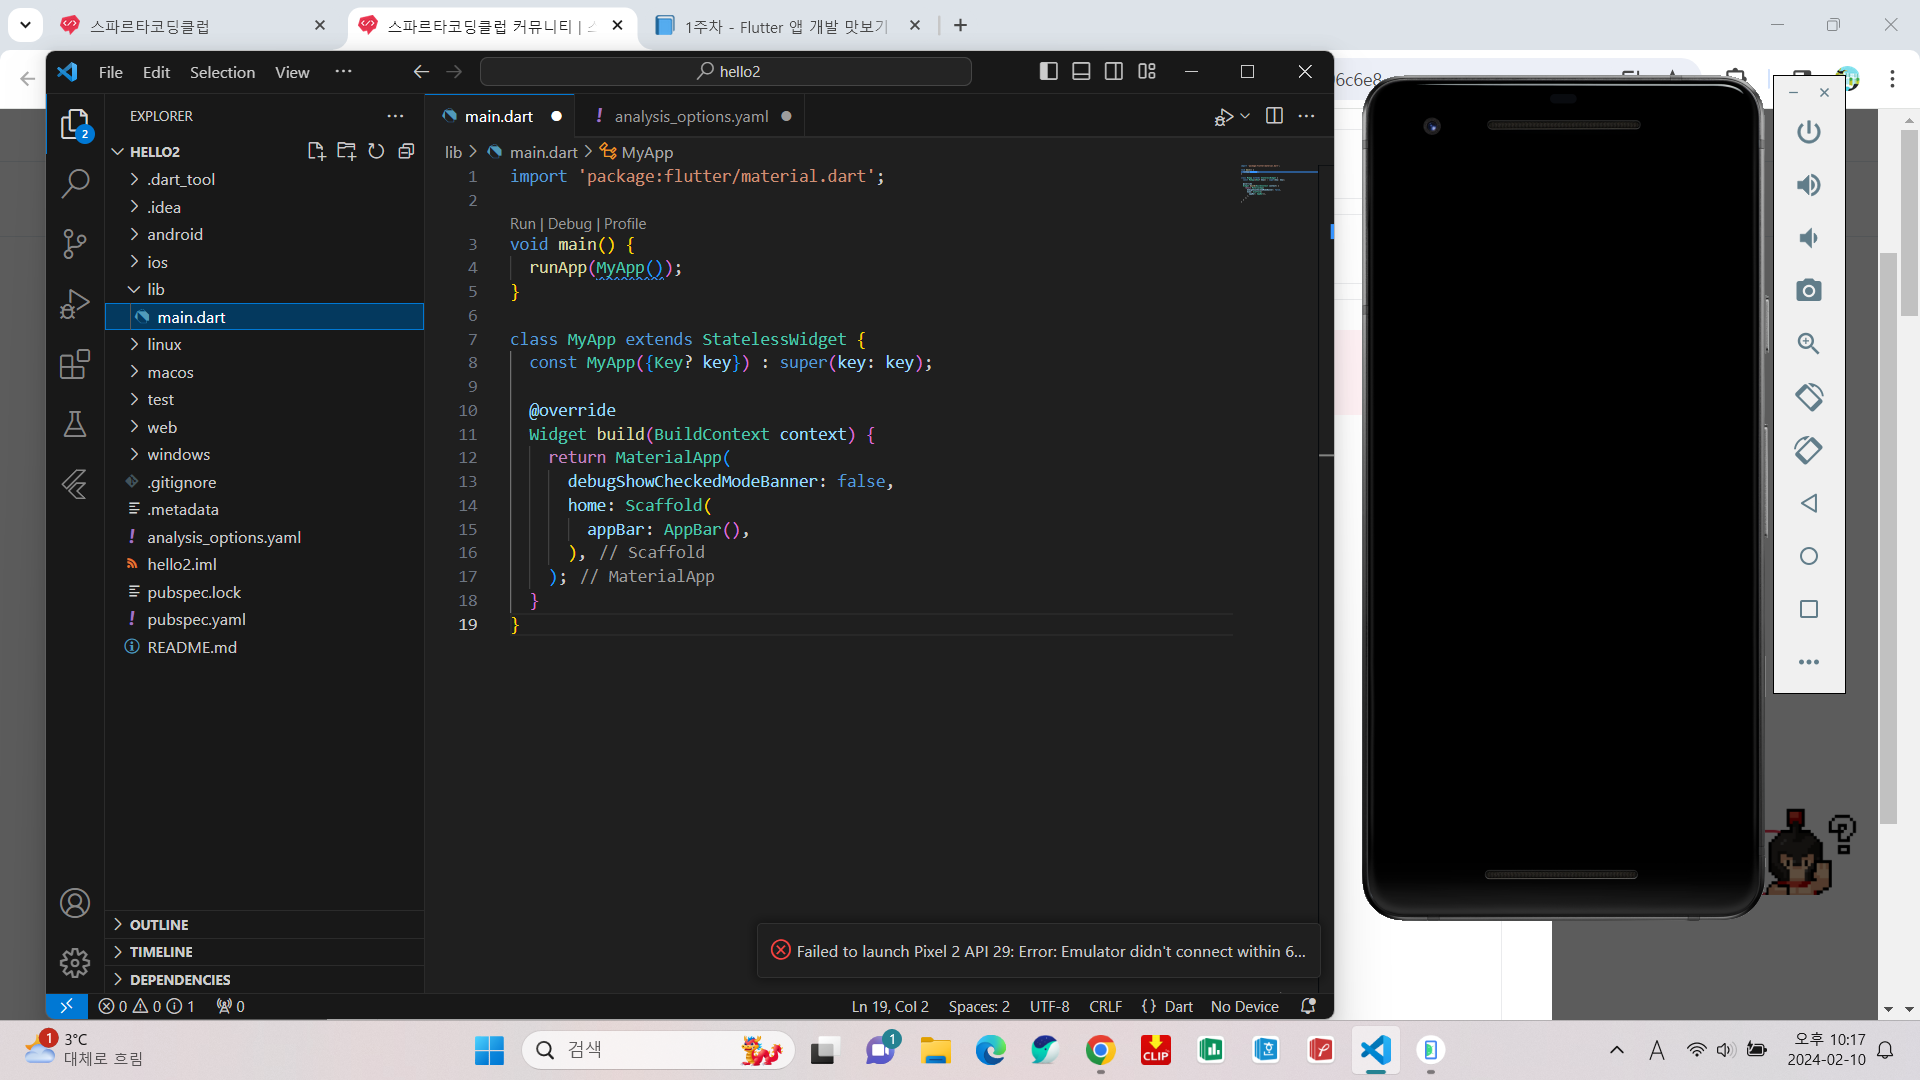Open the Selection menu

[222, 72]
